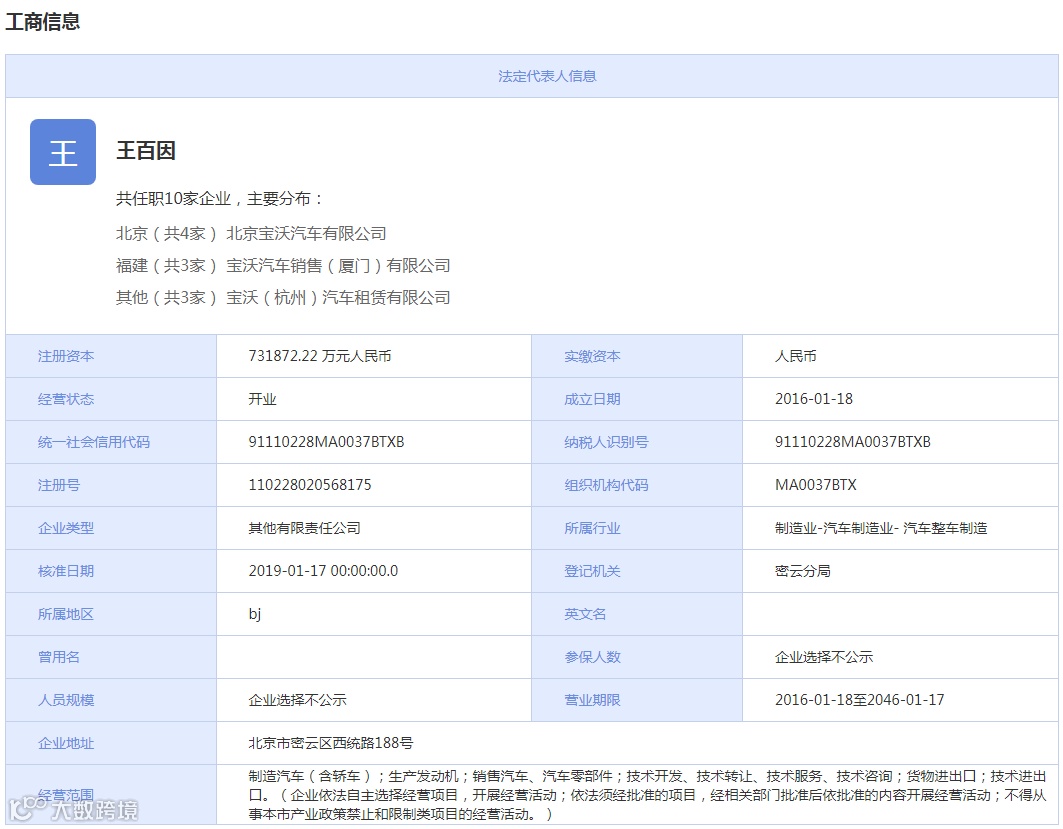The image size is (1063, 829).
Task: Select the 企业类型 label
Action: 66,528
